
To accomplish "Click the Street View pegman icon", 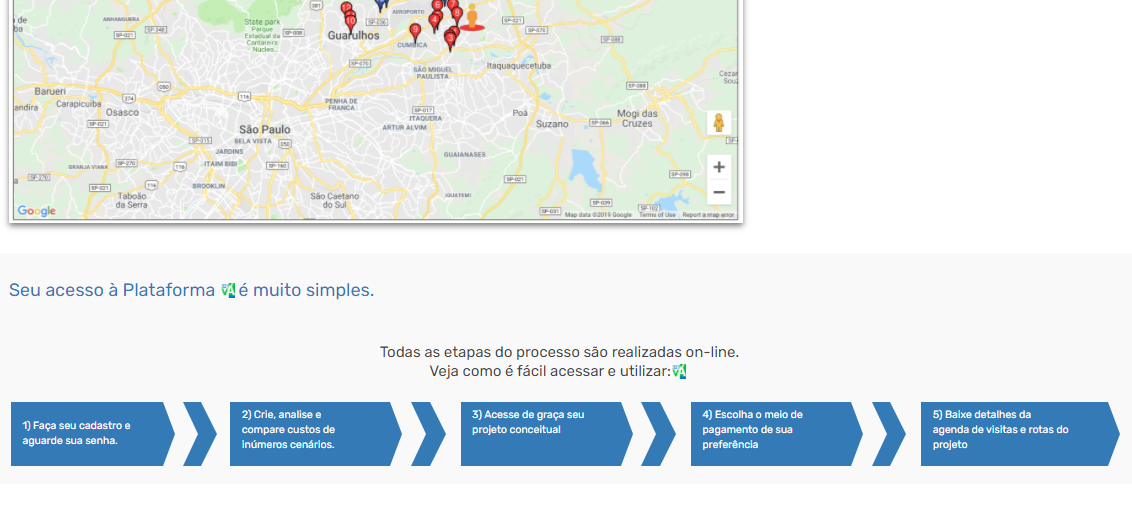I will tap(718, 123).
